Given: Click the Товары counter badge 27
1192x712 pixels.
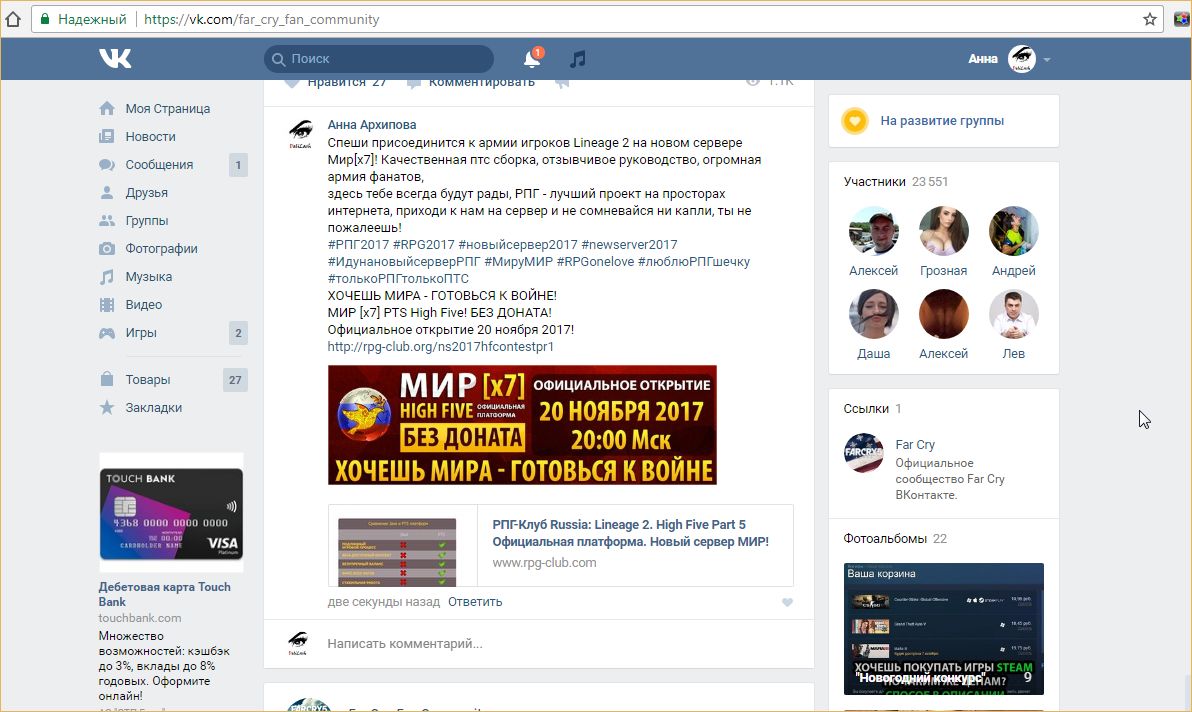Looking at the screenshot, I should pyautogui.click(x=235, y=380).
